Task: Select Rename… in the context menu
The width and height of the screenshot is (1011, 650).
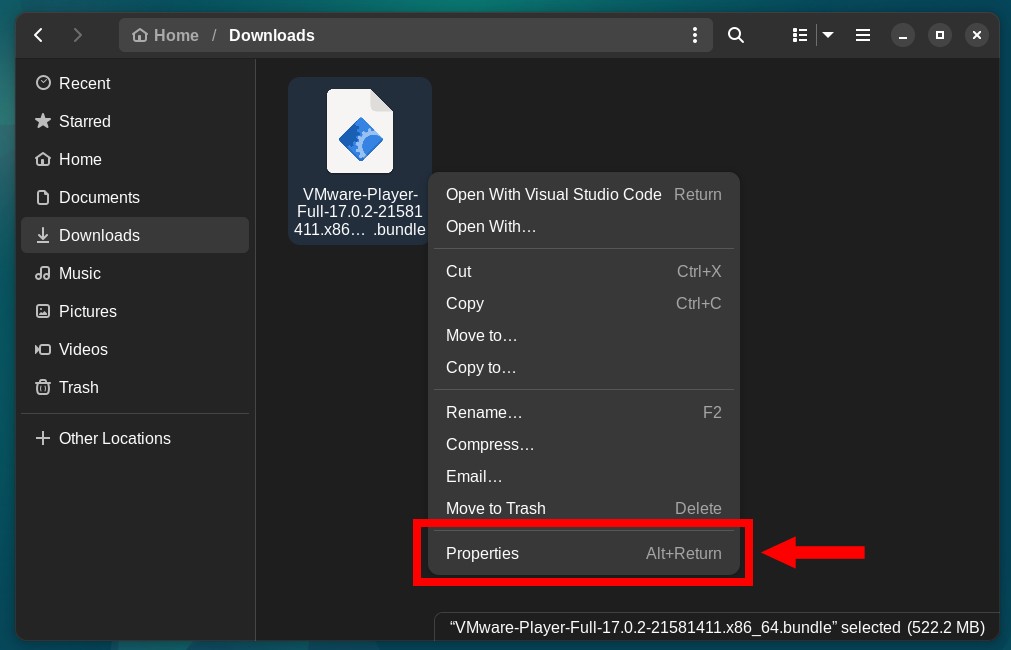Action: [x=584, y=413]
